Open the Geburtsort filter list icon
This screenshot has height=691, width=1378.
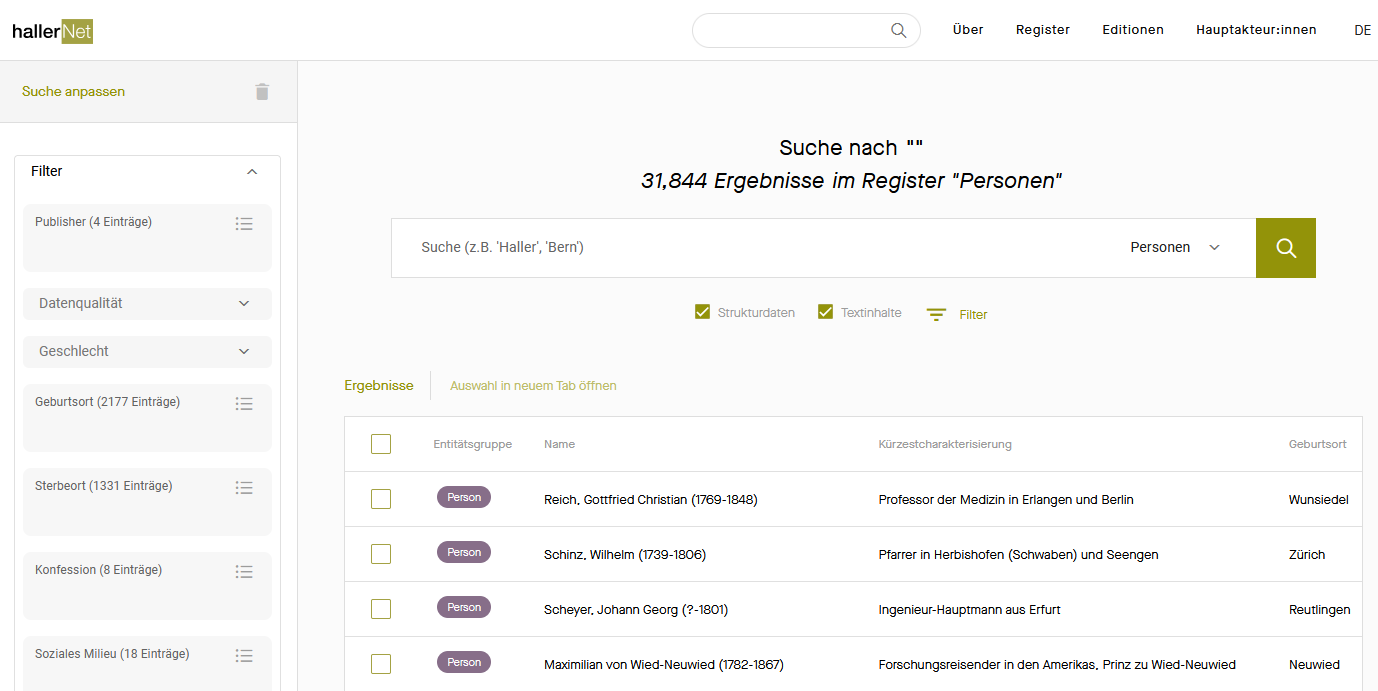[x=244, y=404]
